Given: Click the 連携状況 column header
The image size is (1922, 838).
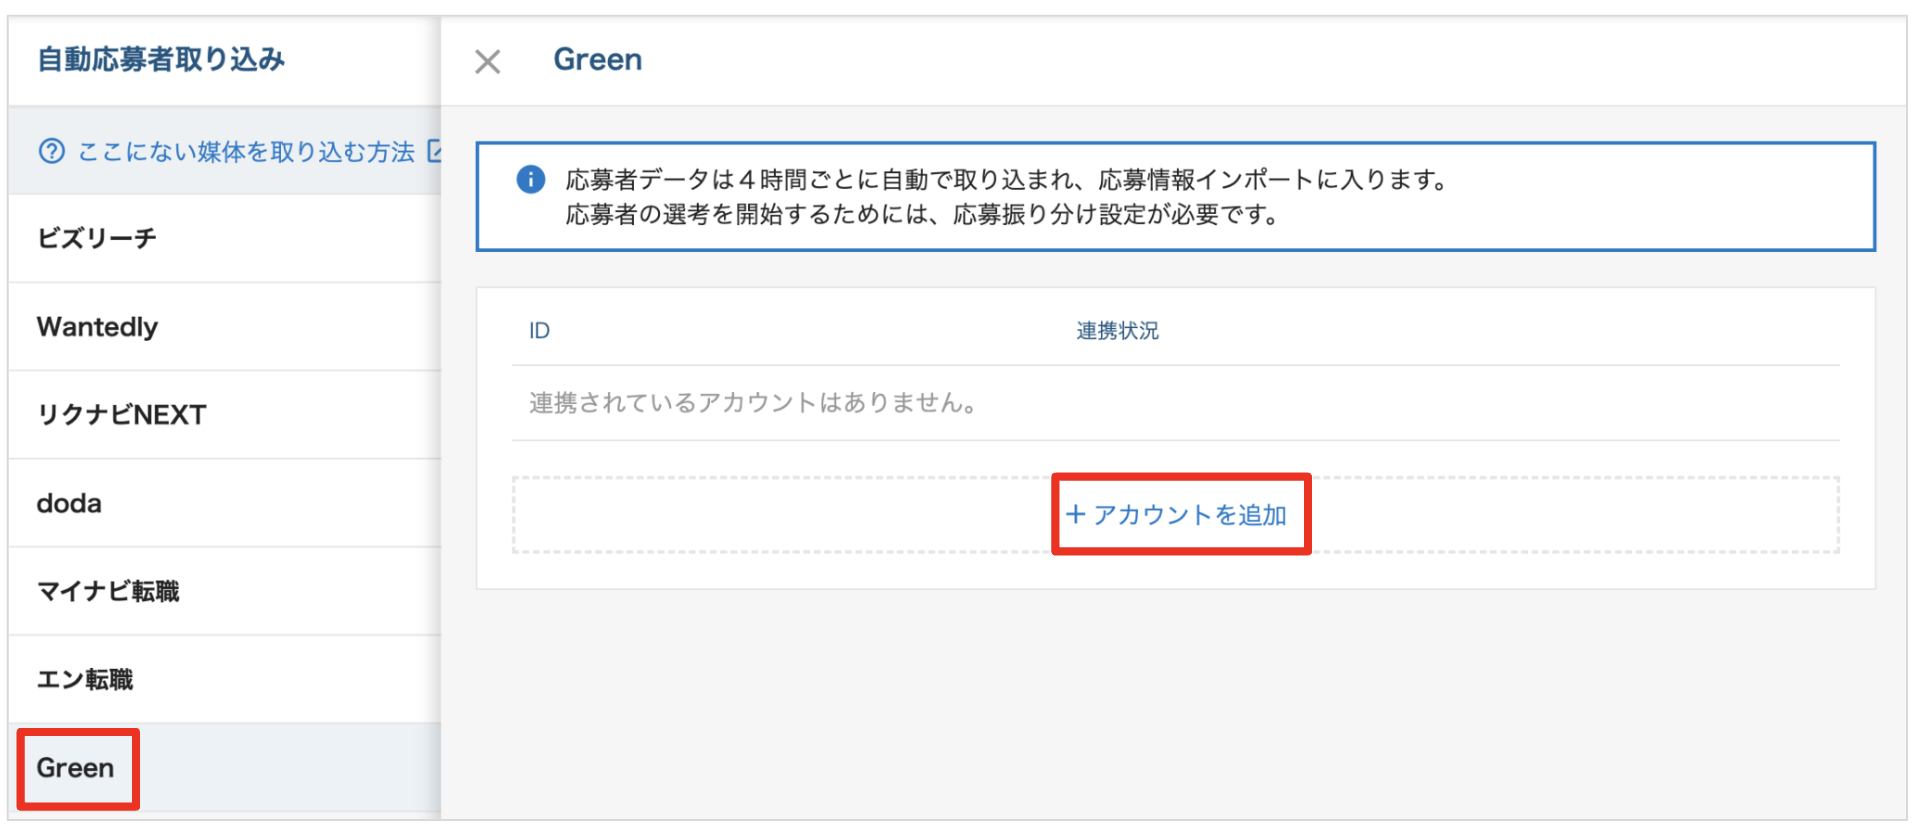Looking at the screenshot, I should click(x=1117, y=331).
